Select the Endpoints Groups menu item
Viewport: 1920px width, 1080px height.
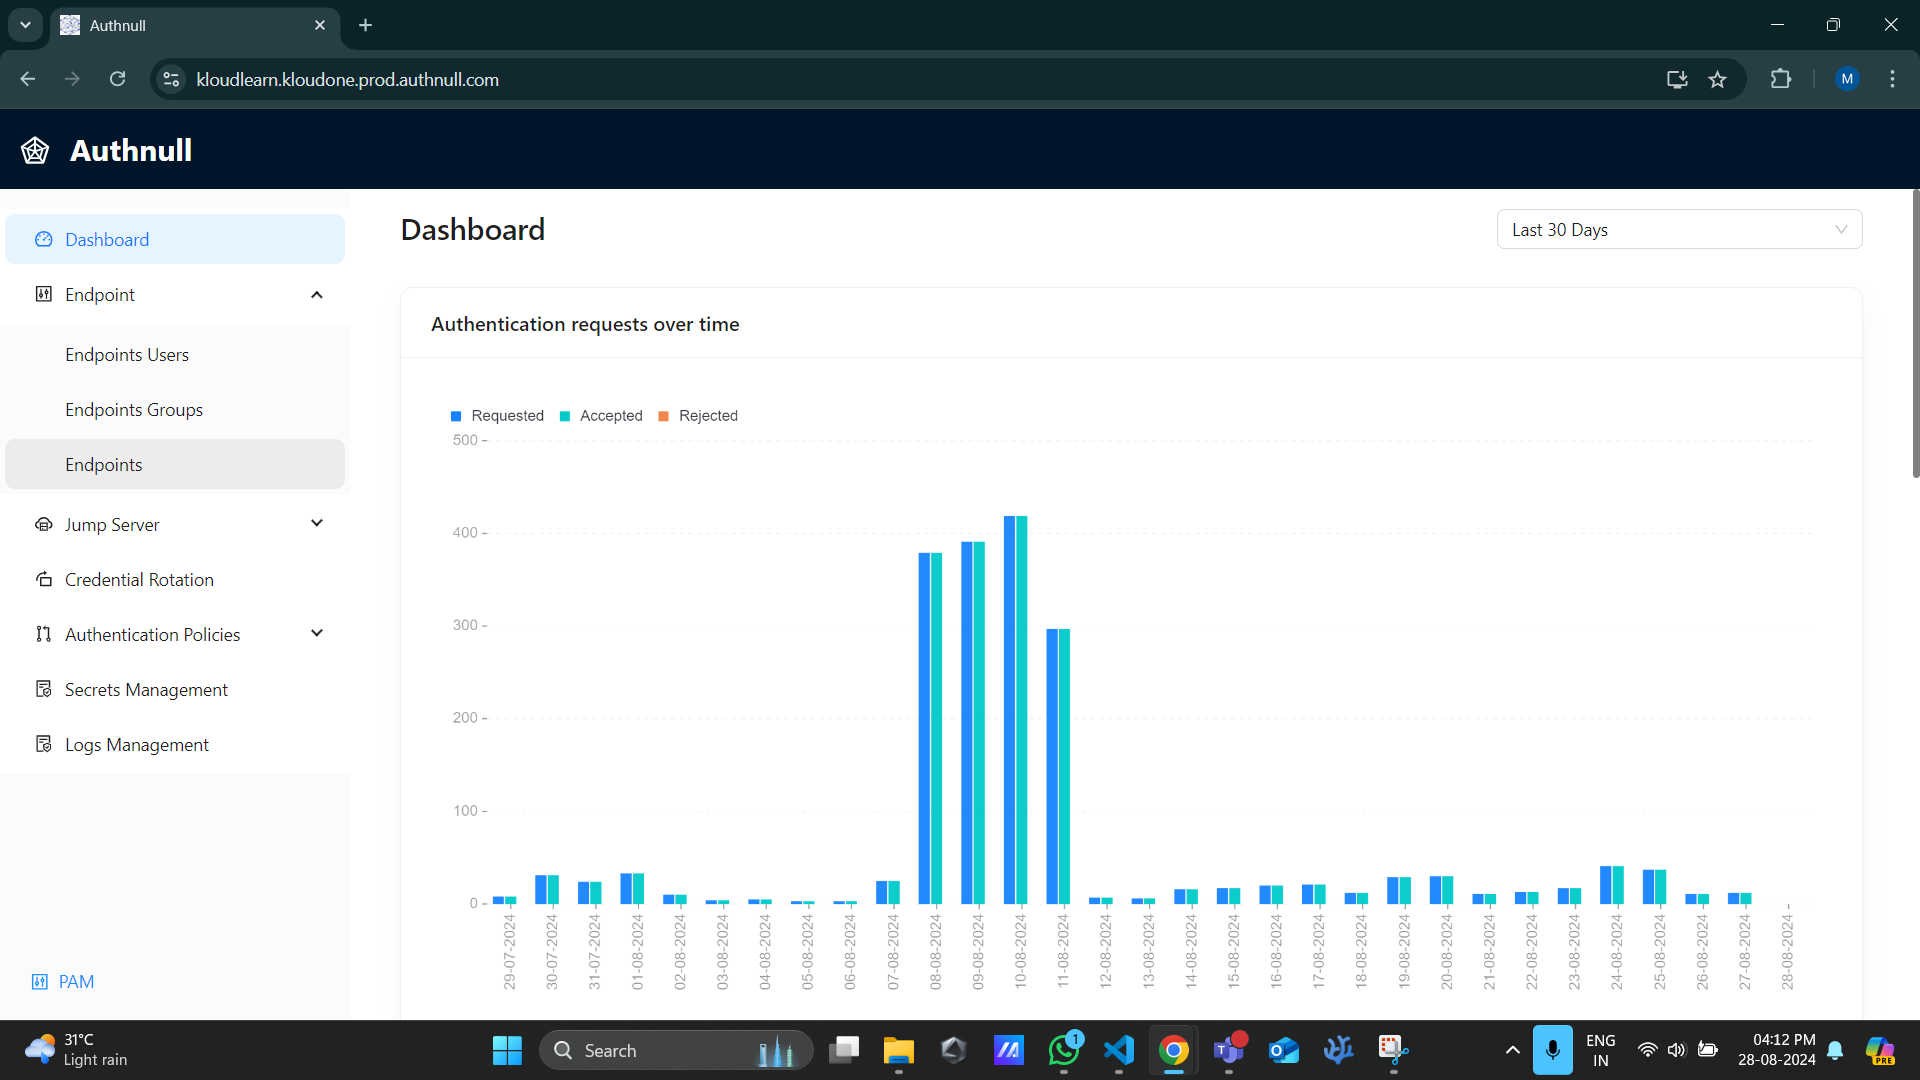point(134,410)
